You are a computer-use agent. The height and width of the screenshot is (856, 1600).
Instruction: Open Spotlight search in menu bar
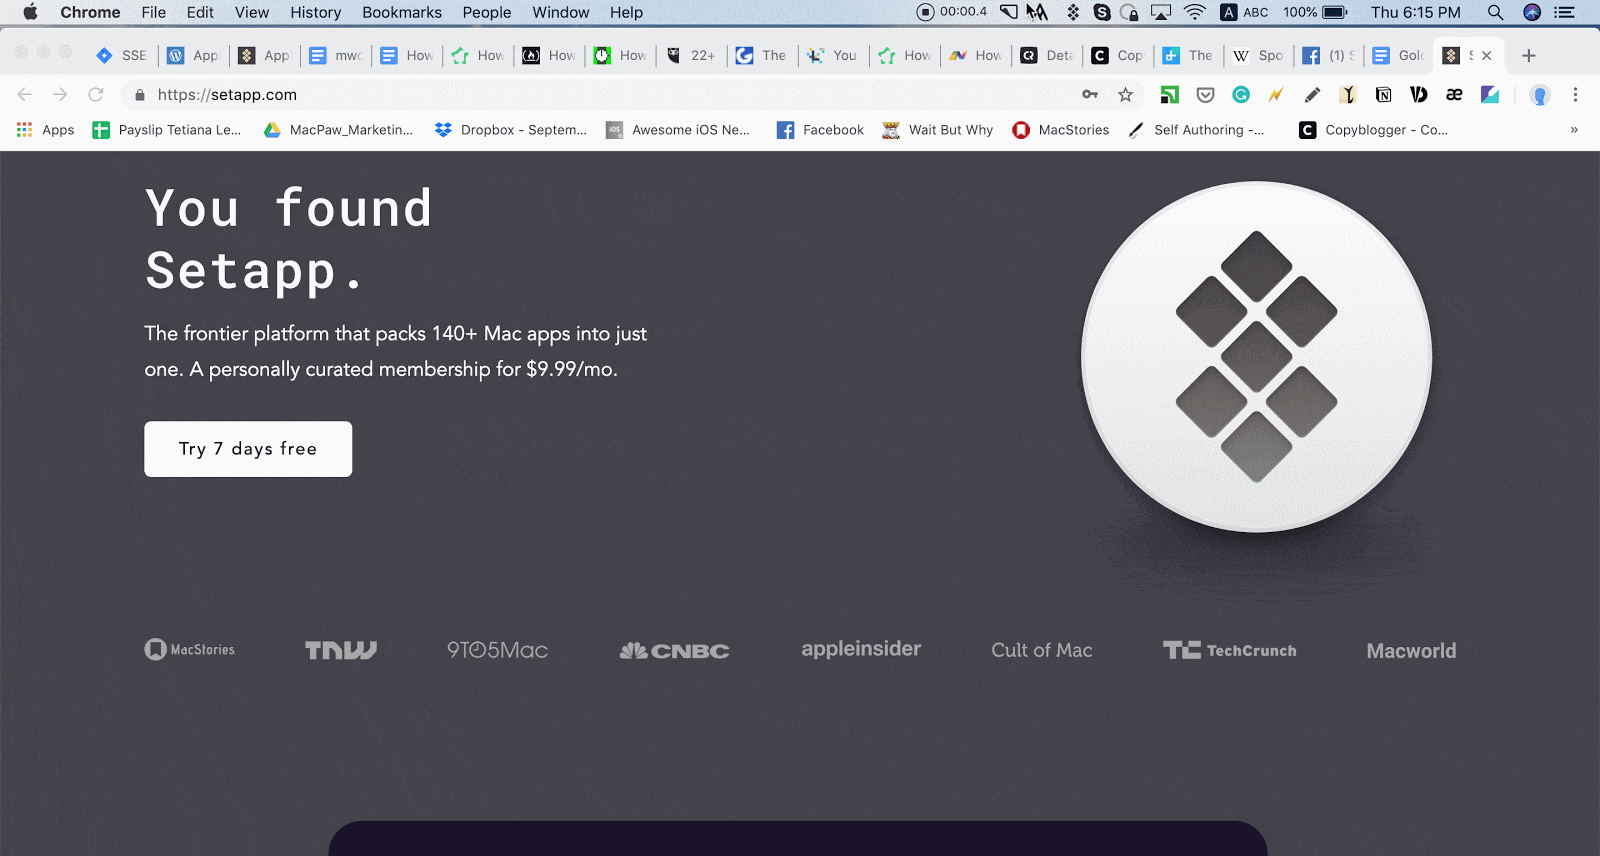tap(1495, 12)
